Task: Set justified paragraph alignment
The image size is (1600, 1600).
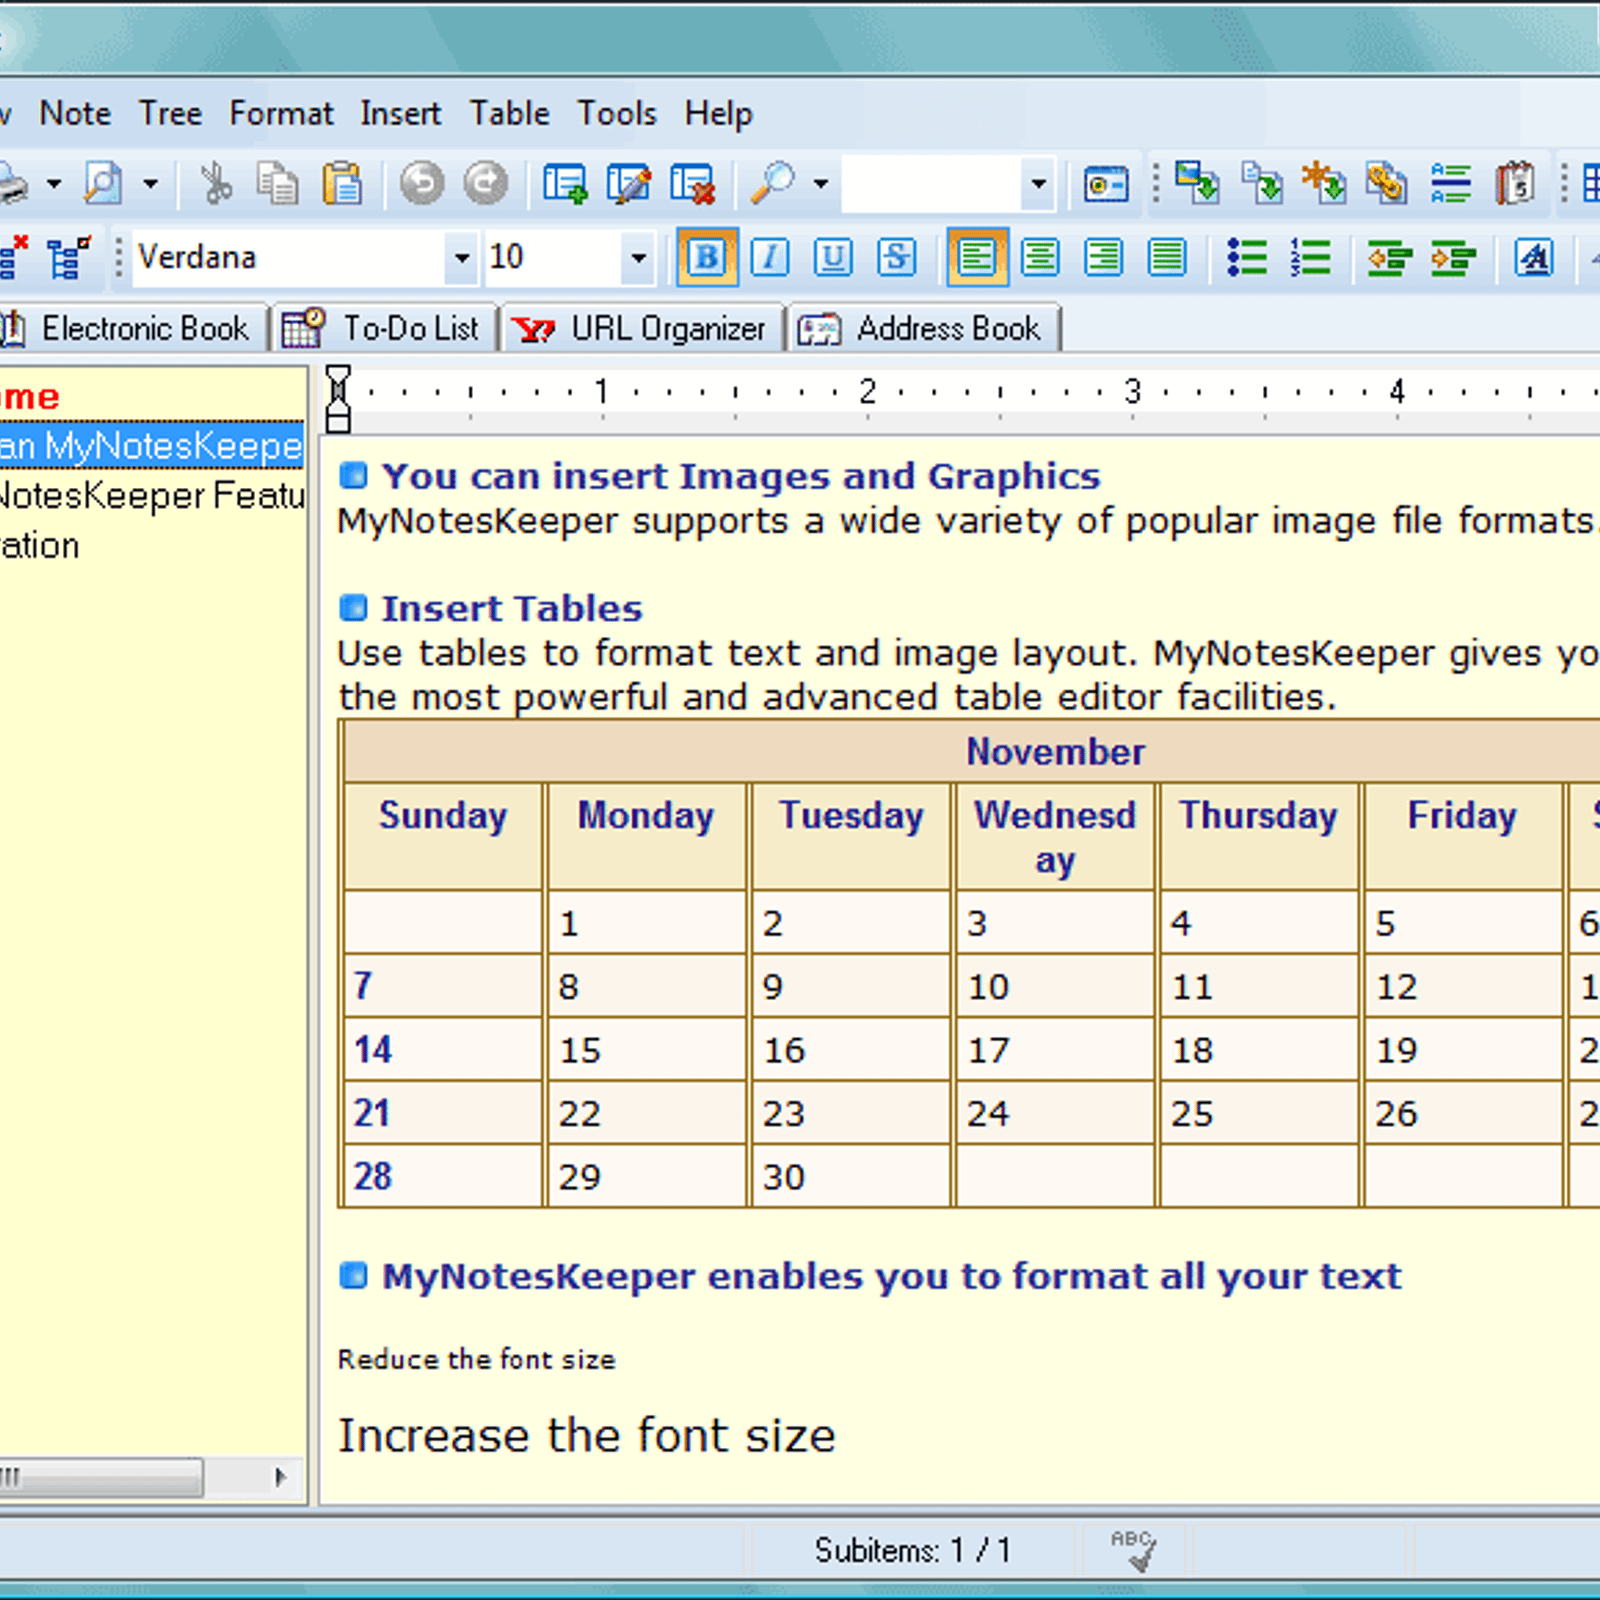Action: pyautogui.click(x=1167, y=258)
